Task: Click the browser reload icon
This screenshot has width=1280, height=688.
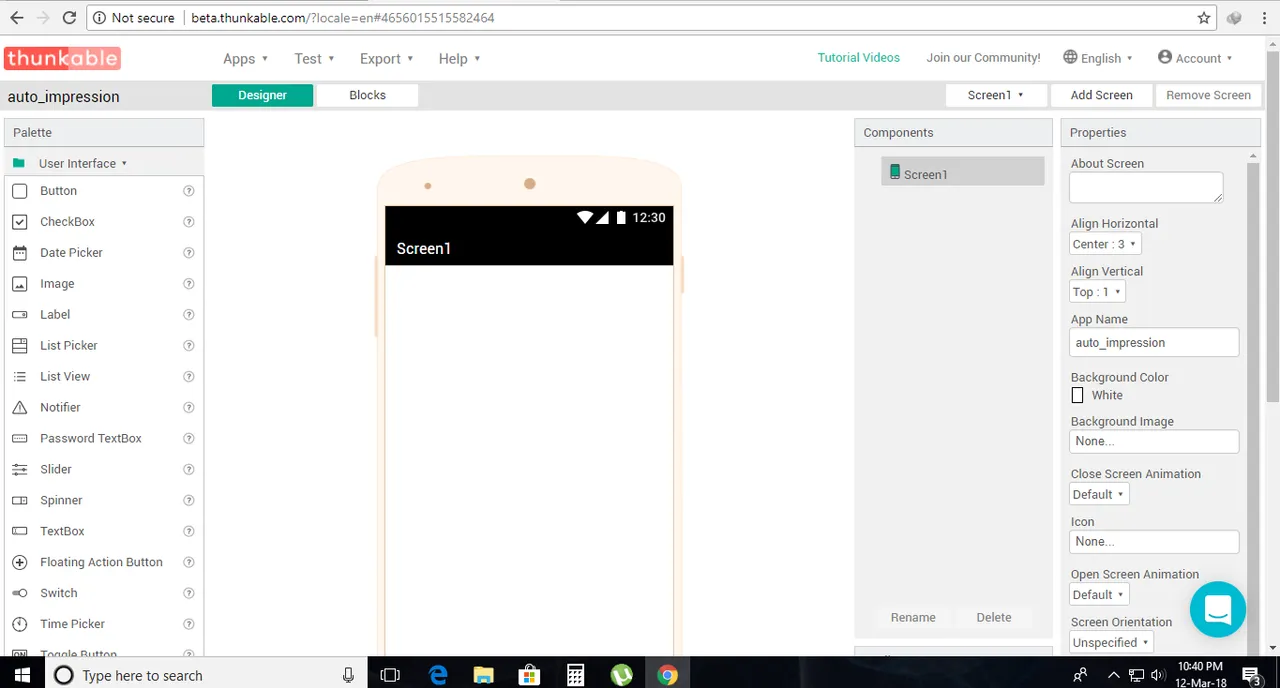Action: point(69,18)
